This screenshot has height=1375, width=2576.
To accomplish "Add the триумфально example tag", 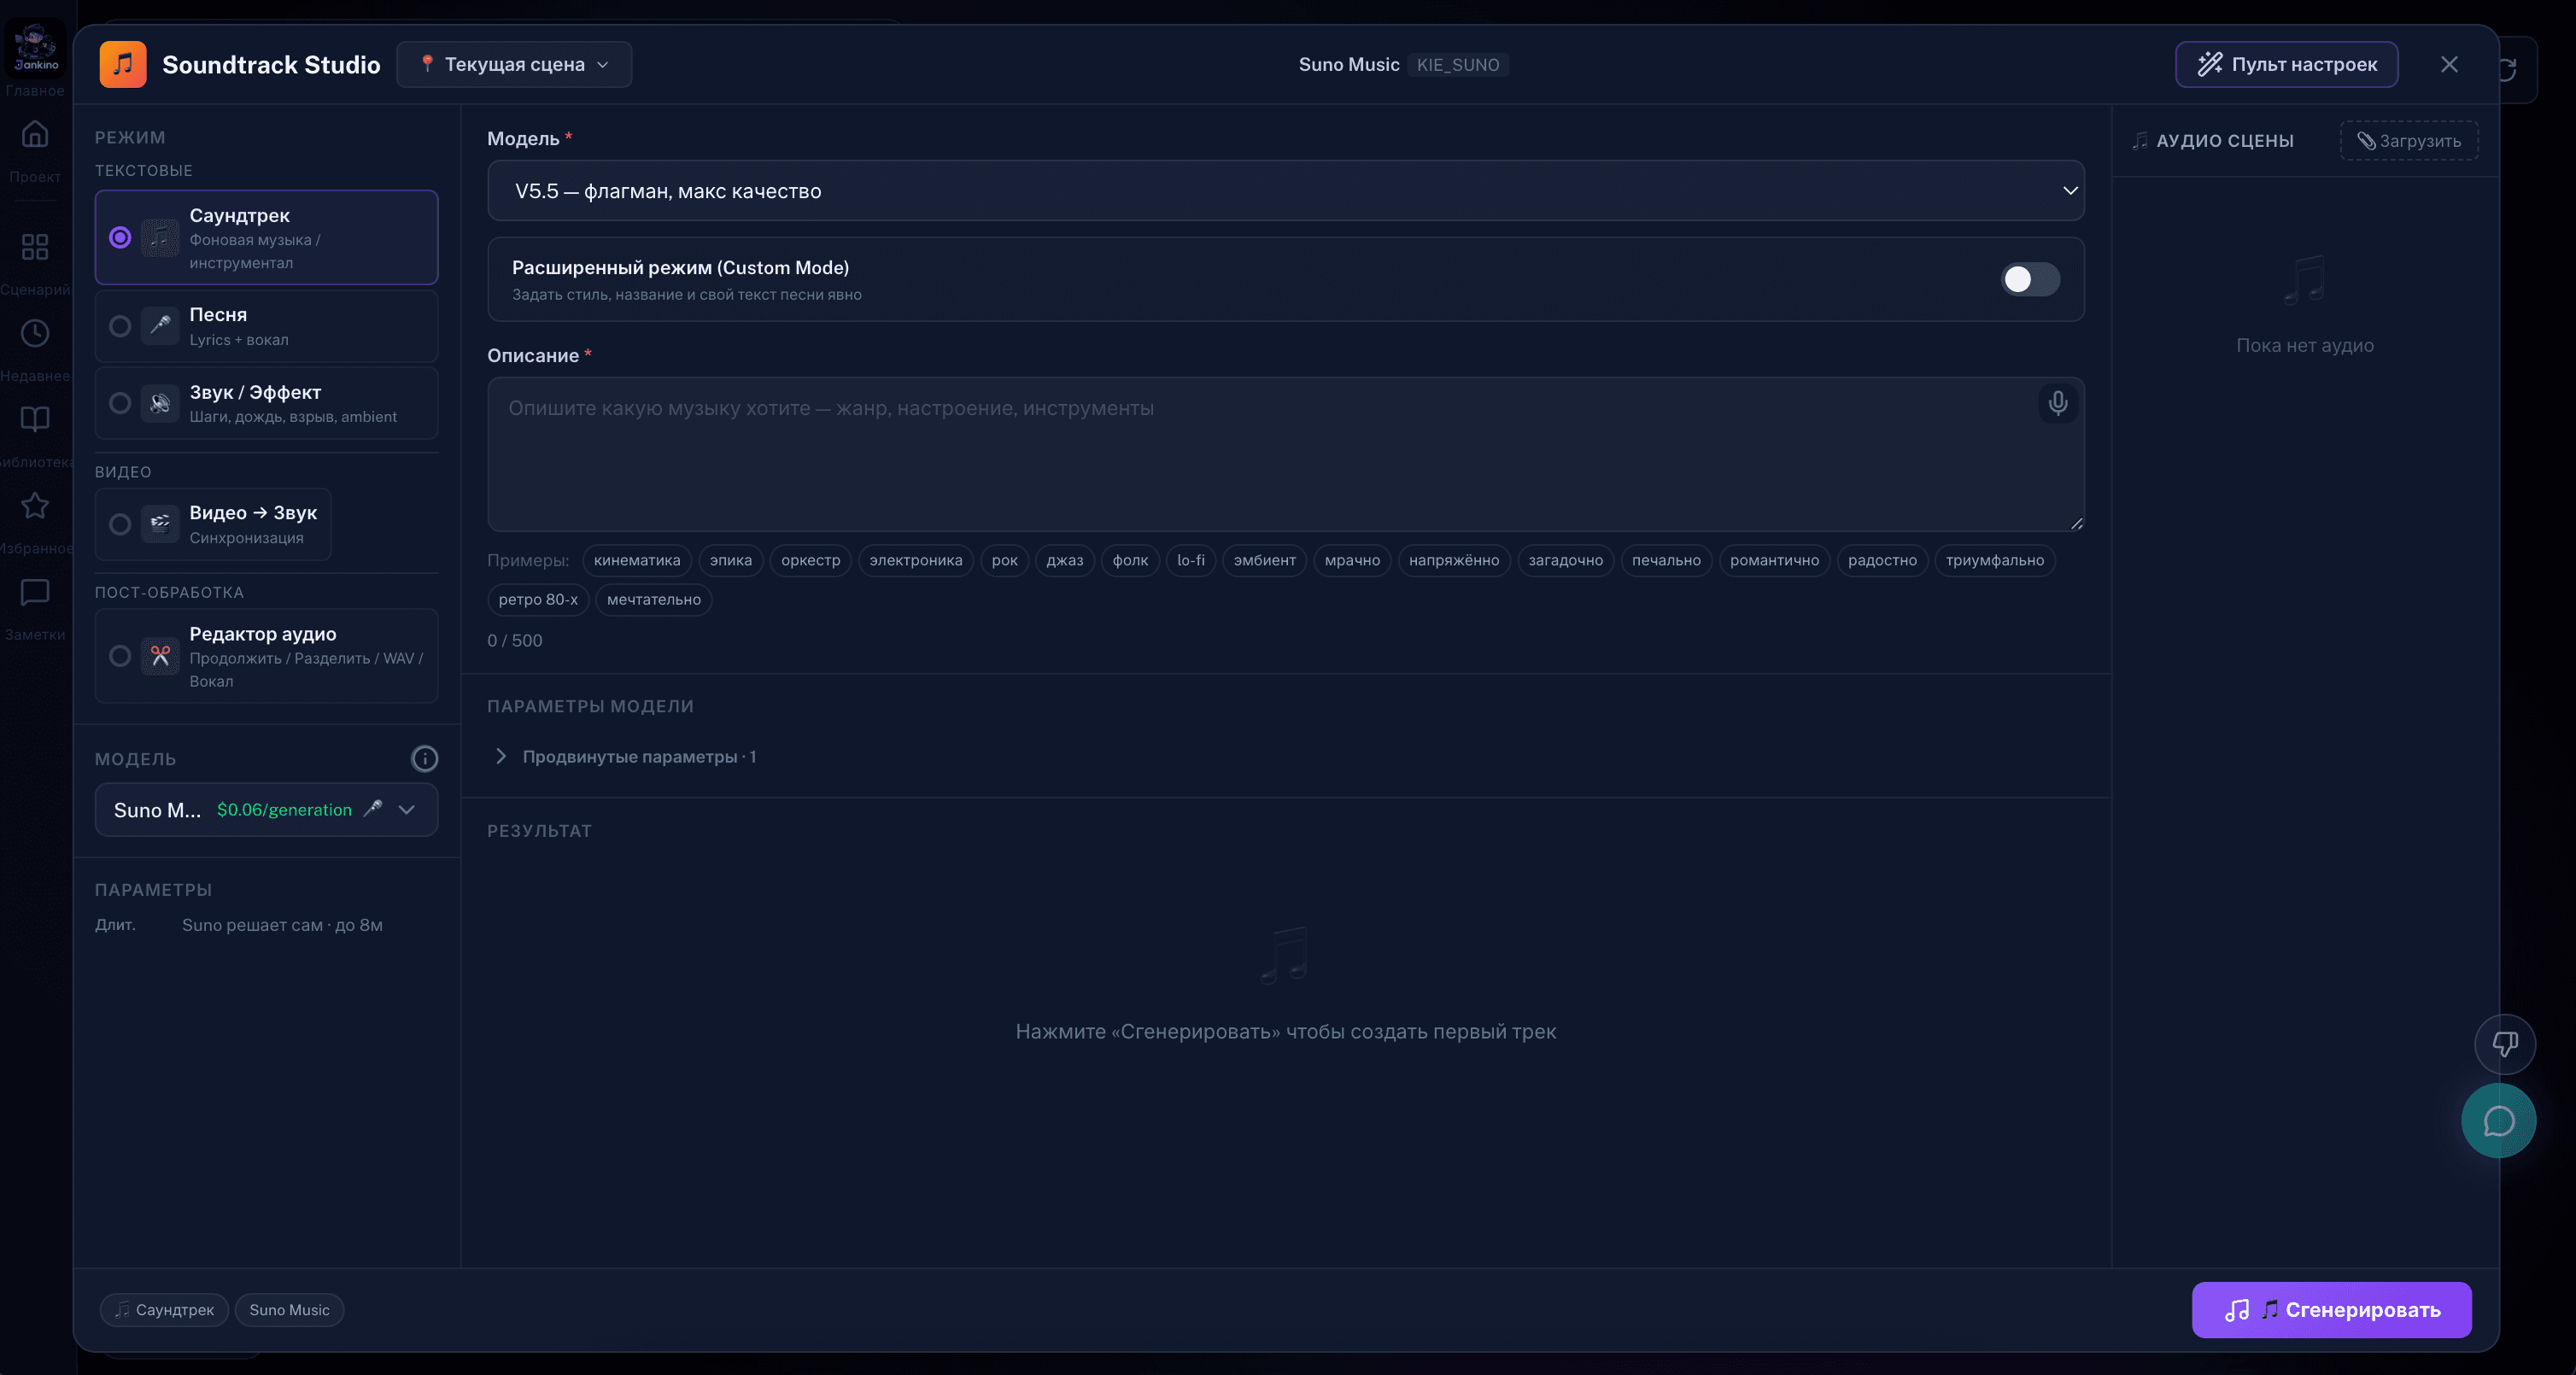I will (1994, 560).
